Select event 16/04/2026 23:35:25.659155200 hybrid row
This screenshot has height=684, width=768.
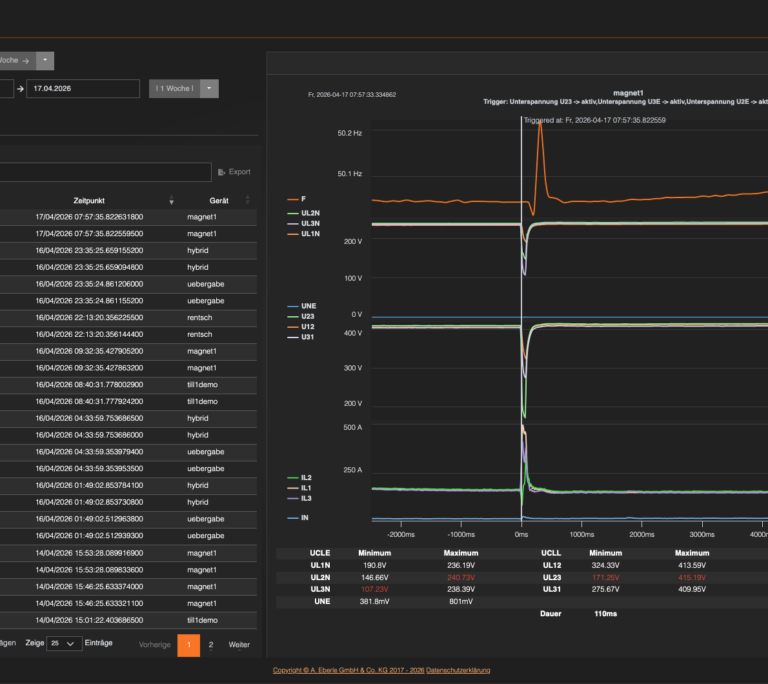click(128, 250)
